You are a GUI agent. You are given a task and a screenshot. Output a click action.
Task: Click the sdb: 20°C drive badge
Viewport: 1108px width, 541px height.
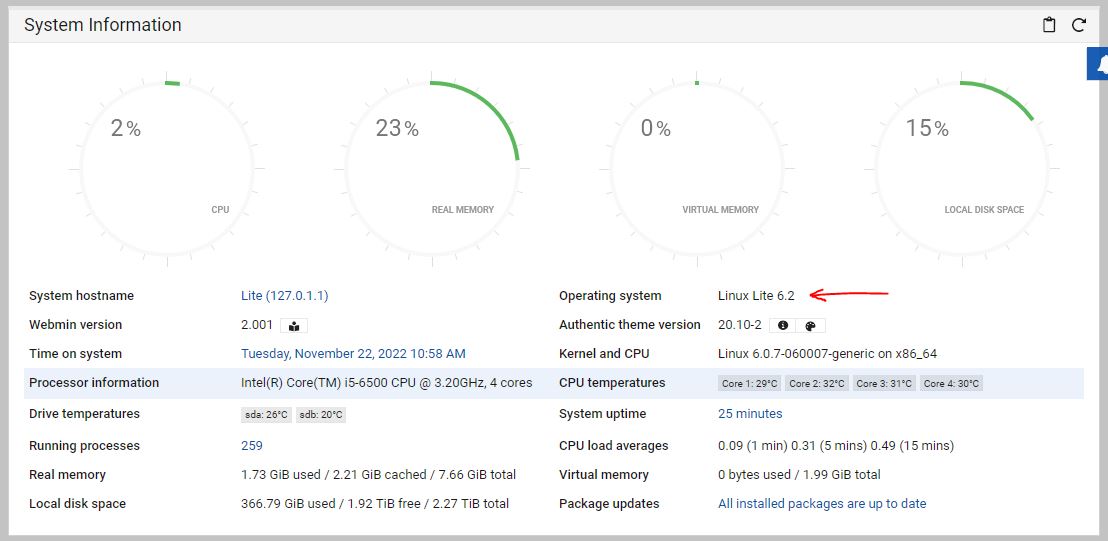click(321, 415)
